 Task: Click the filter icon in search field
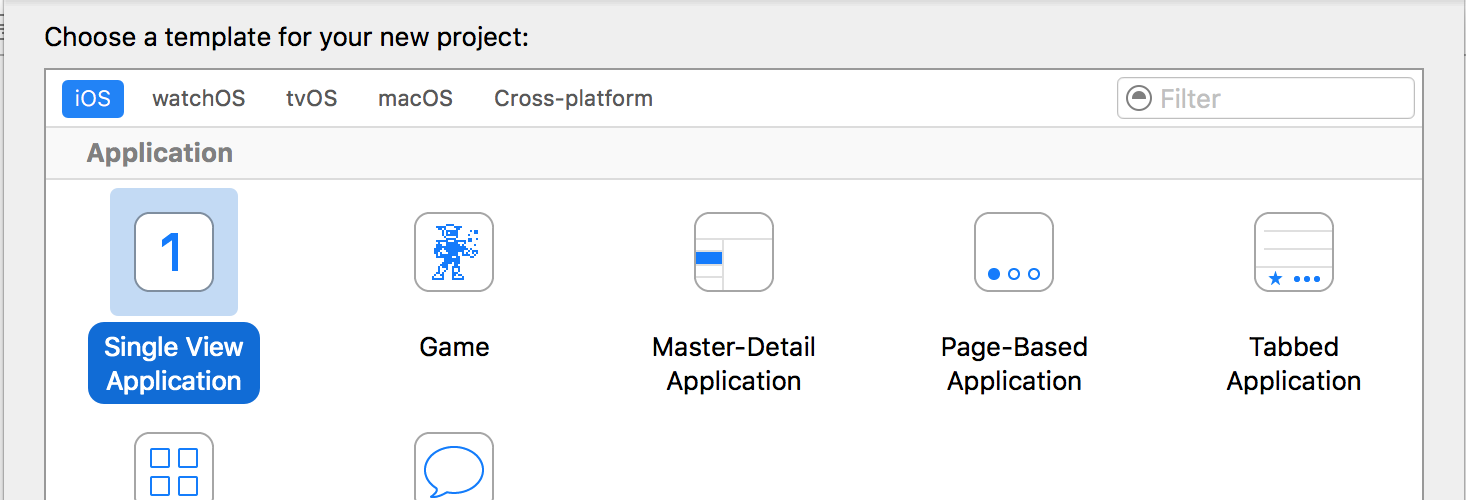tap(1138, 99)
